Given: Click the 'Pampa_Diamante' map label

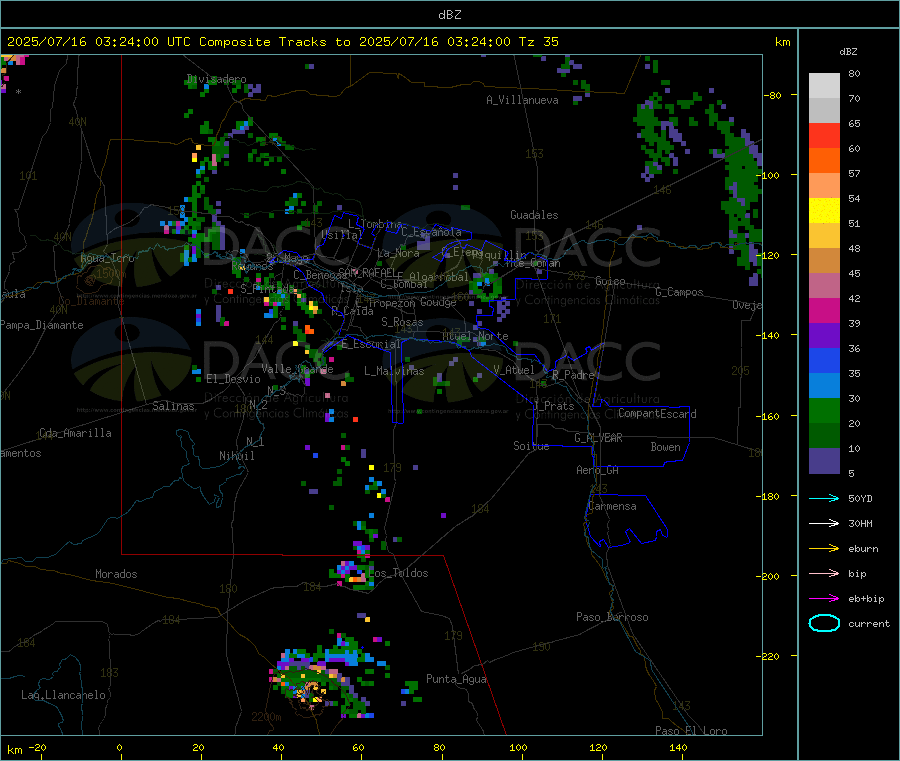Looking at the screenshot, I should [x=41, y=325].
